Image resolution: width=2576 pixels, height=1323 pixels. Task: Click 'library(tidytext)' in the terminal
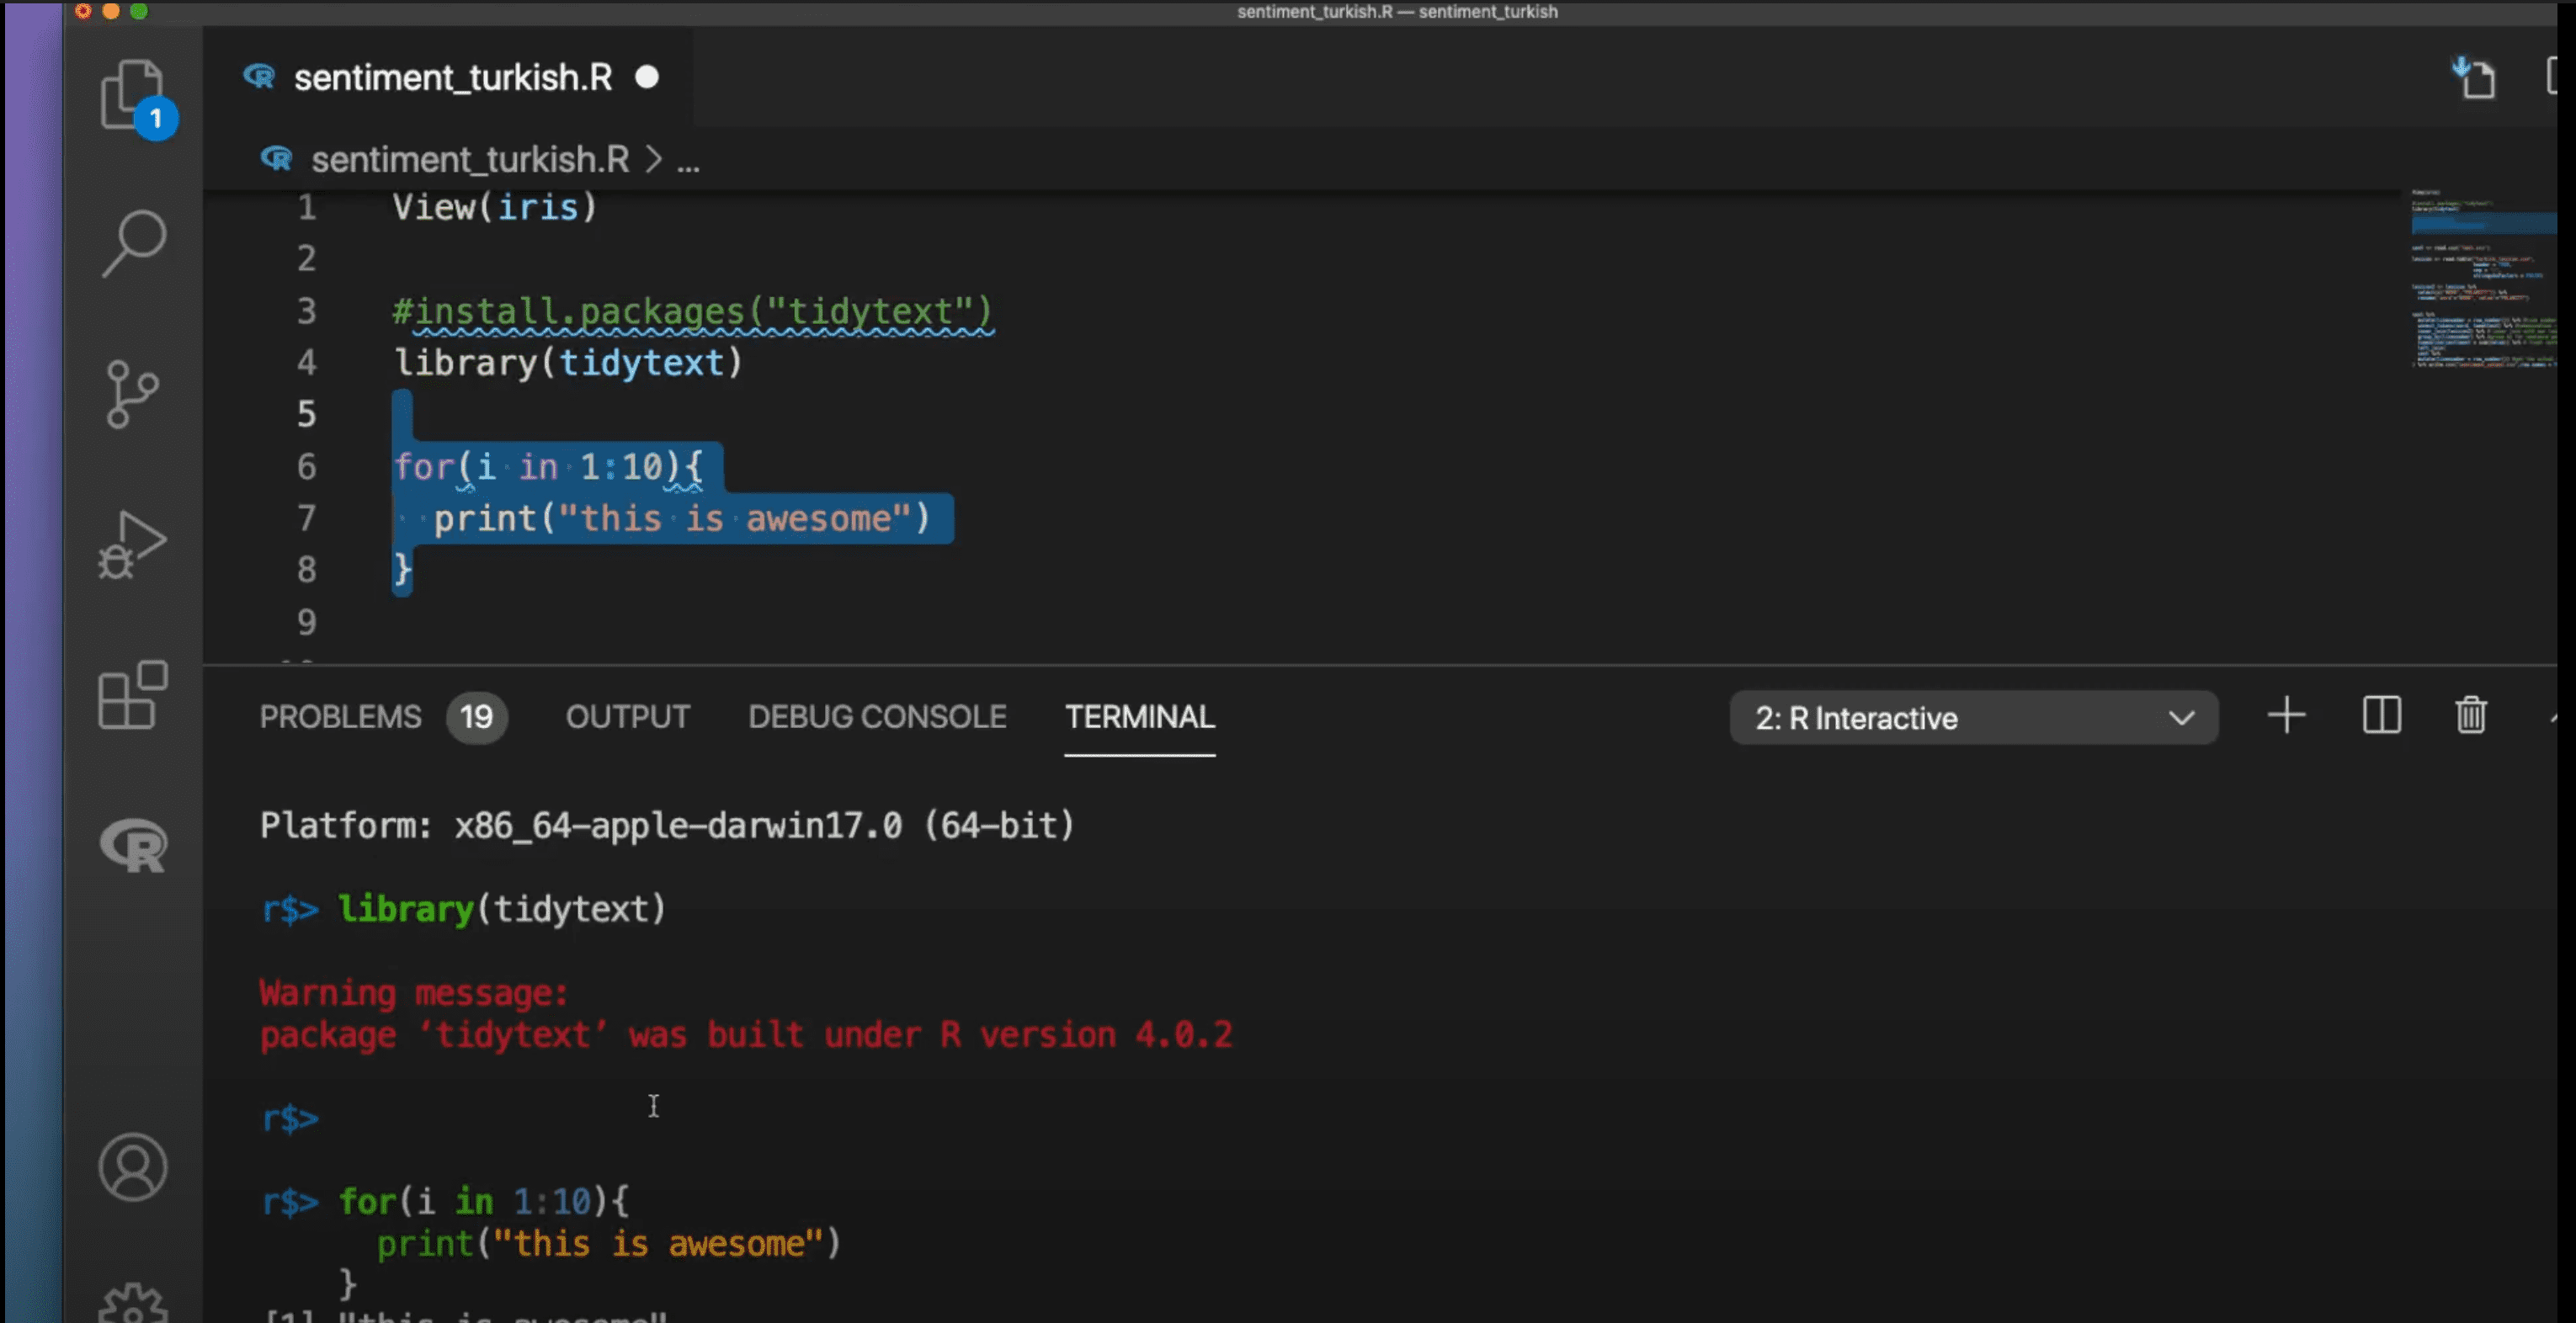coord(502,909)
